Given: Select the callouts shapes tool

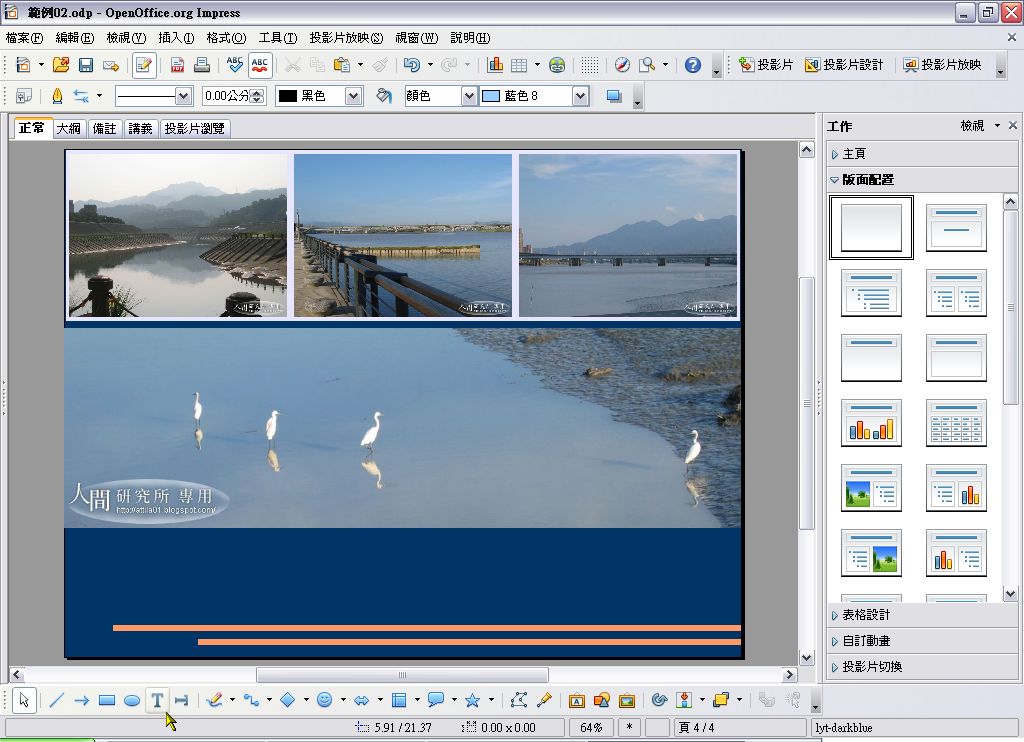Looking at the screenshot, I should (436, 700).
